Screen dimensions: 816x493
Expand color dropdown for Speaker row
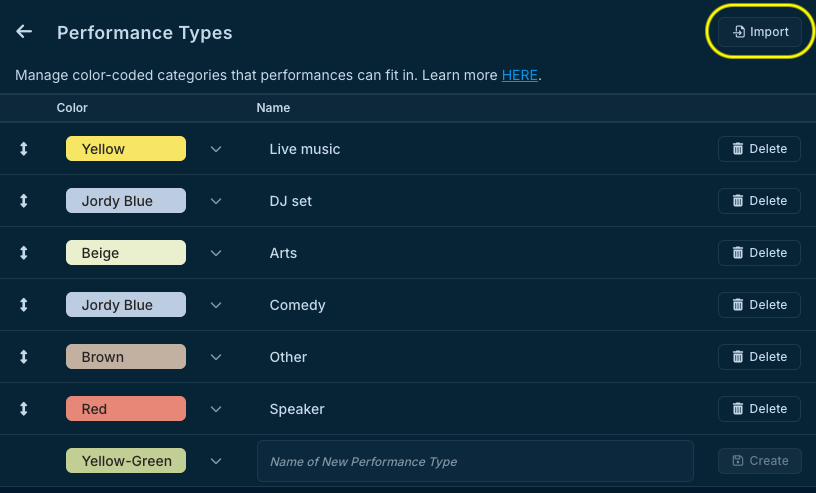click(x=216, y=409)
